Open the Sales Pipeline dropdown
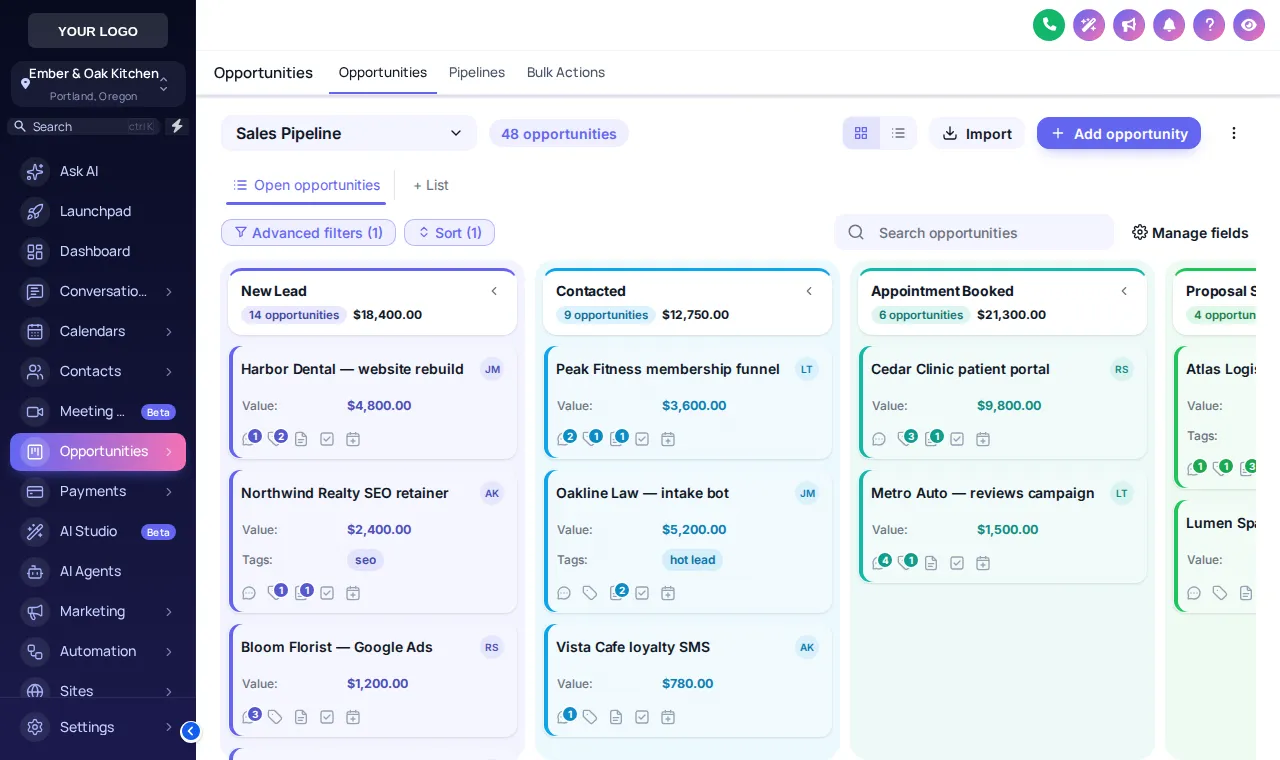1280x760 pixels. (x=349, y=133)
